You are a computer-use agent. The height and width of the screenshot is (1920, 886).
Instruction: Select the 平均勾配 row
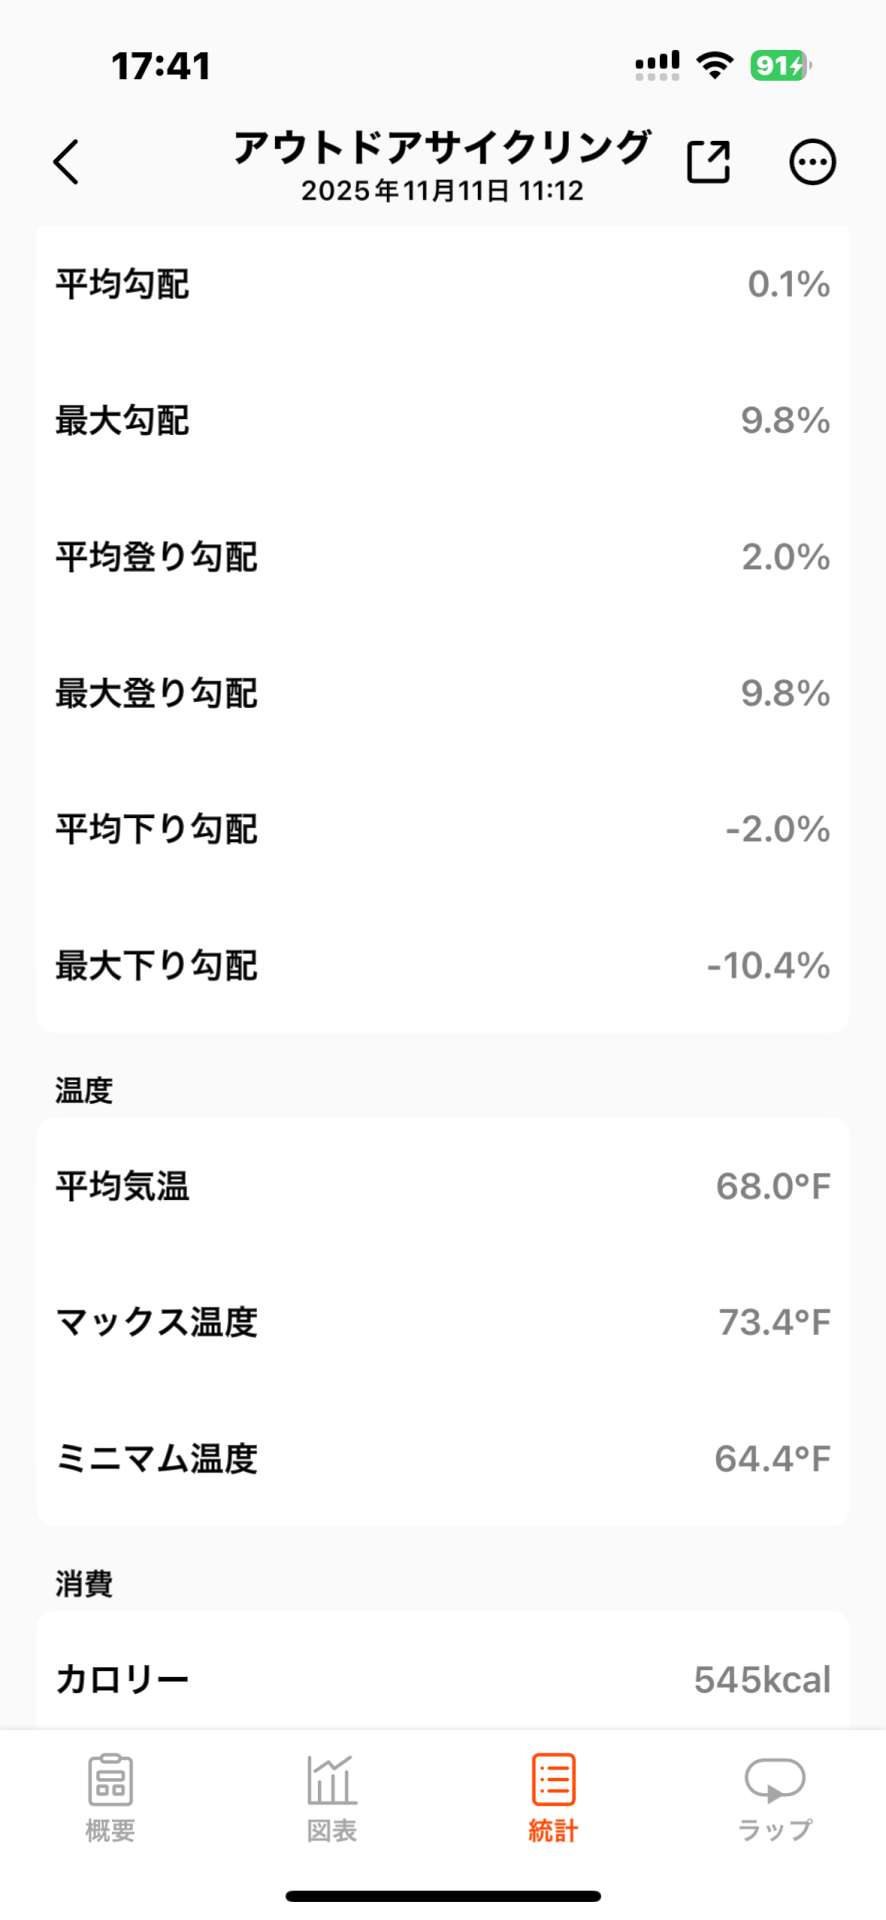(x=442, y=285)
